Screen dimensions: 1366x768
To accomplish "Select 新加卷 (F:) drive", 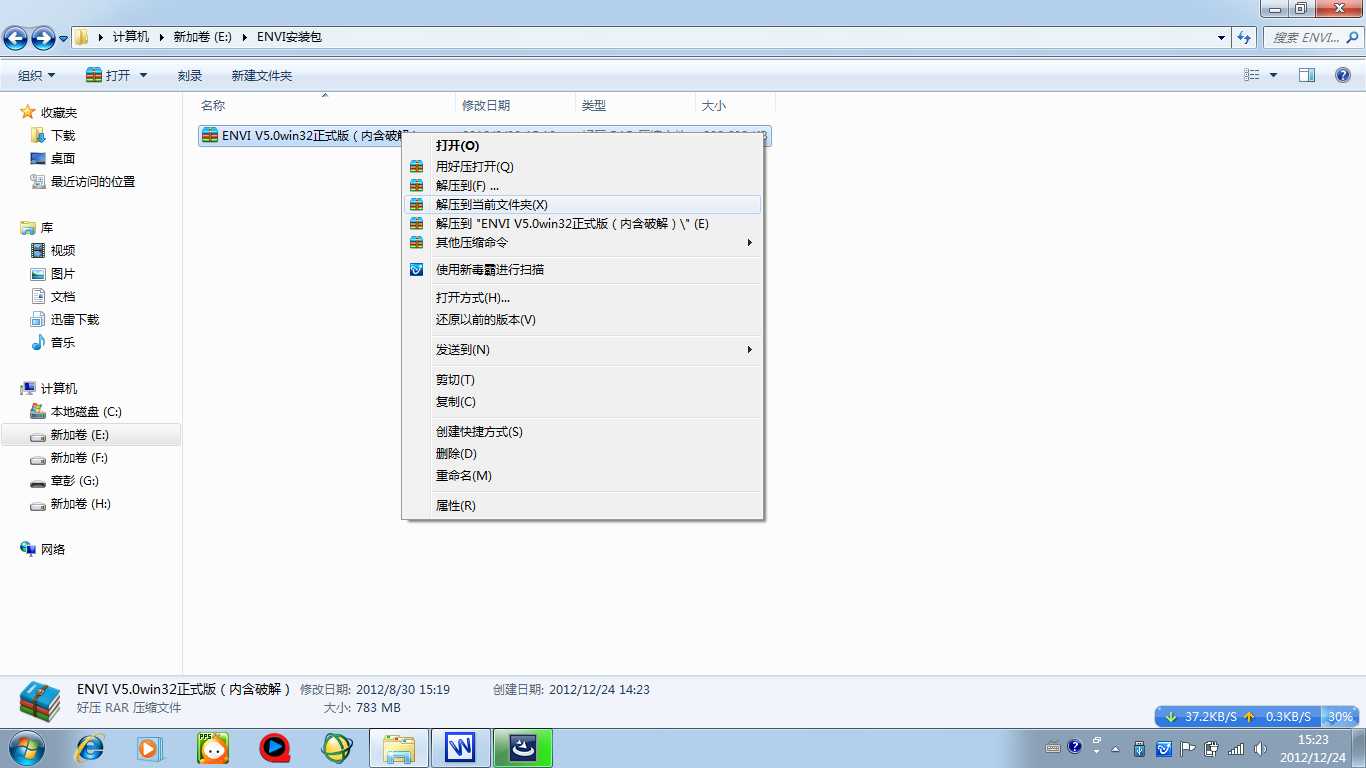I will pos(78,458).
